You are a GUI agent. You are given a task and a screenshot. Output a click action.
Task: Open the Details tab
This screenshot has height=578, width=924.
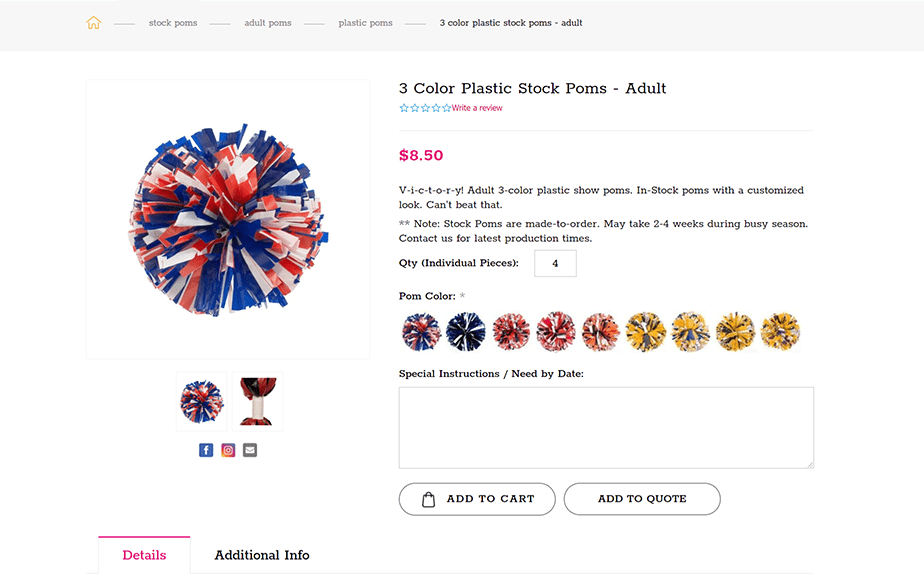coord(144,555)
